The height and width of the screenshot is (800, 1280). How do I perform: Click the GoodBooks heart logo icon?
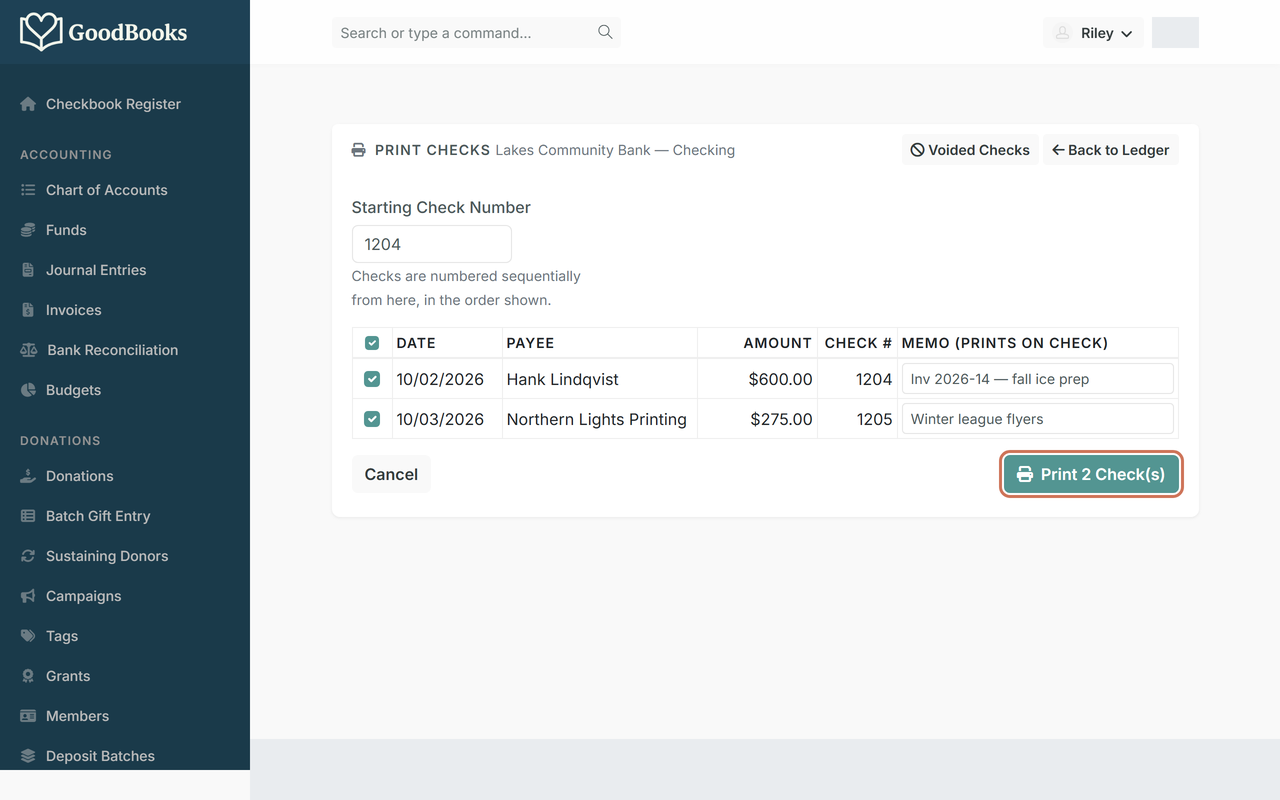coord(41,32)
